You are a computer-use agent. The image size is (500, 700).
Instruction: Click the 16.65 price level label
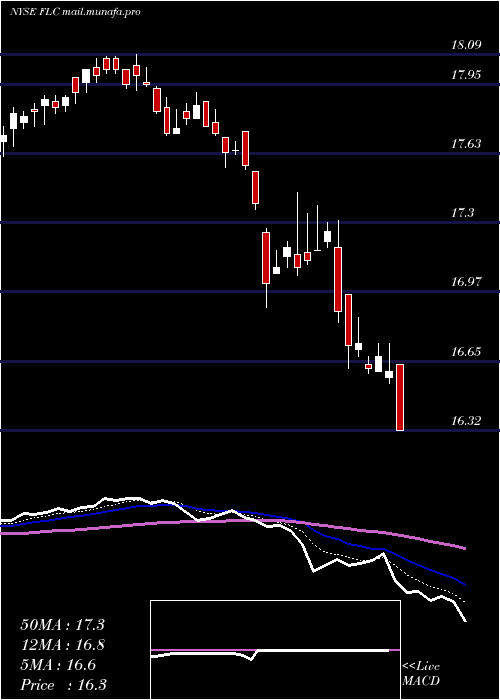pyautogui.click(x=467, y=351)
